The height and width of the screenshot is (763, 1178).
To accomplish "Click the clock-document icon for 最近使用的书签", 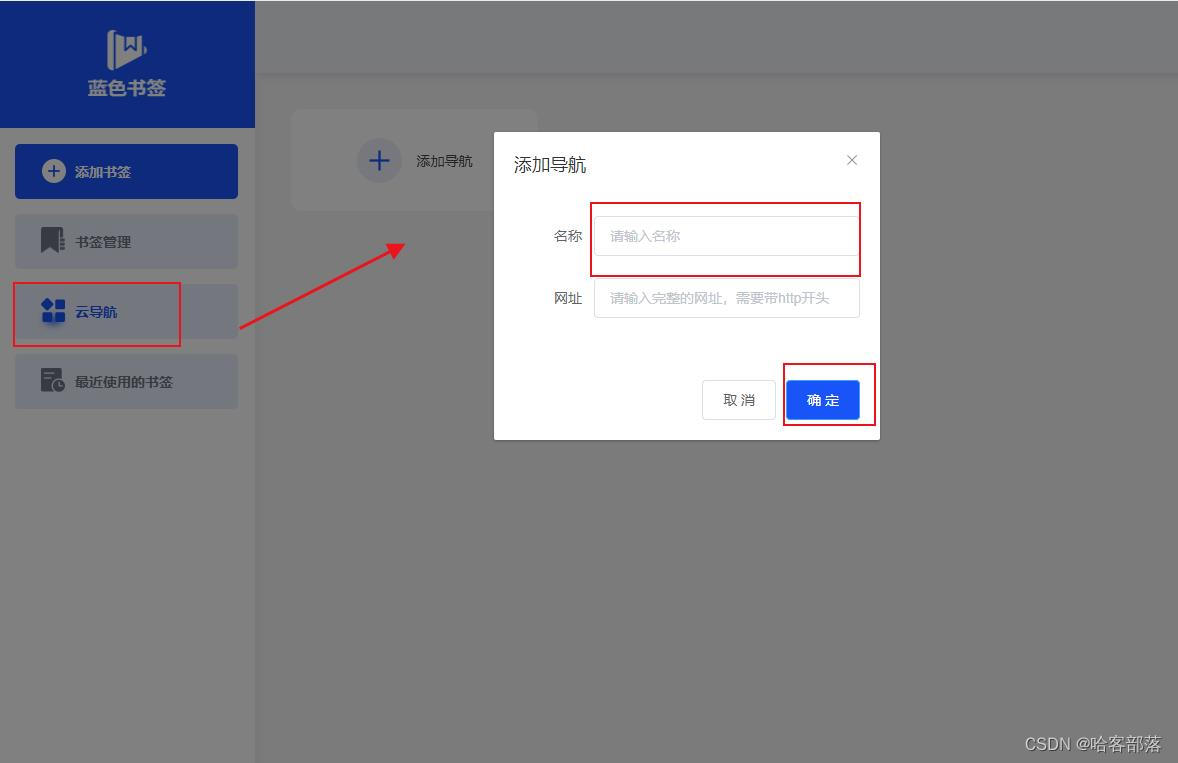I will 53,380.
